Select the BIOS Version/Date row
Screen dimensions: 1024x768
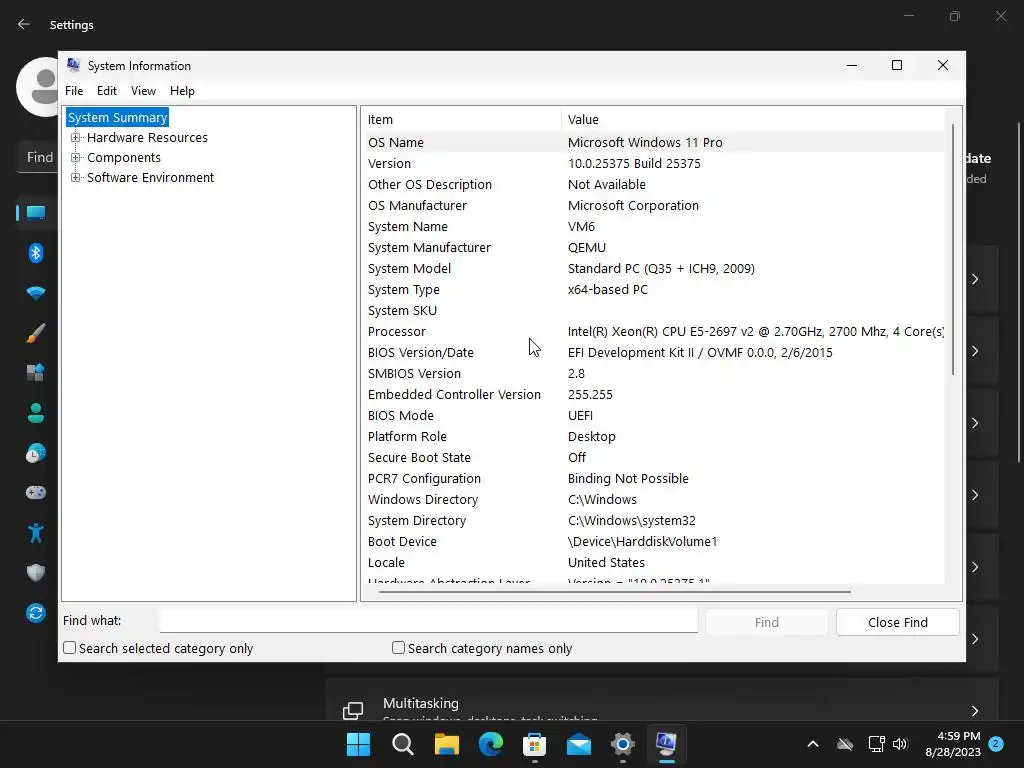point(654,353)
